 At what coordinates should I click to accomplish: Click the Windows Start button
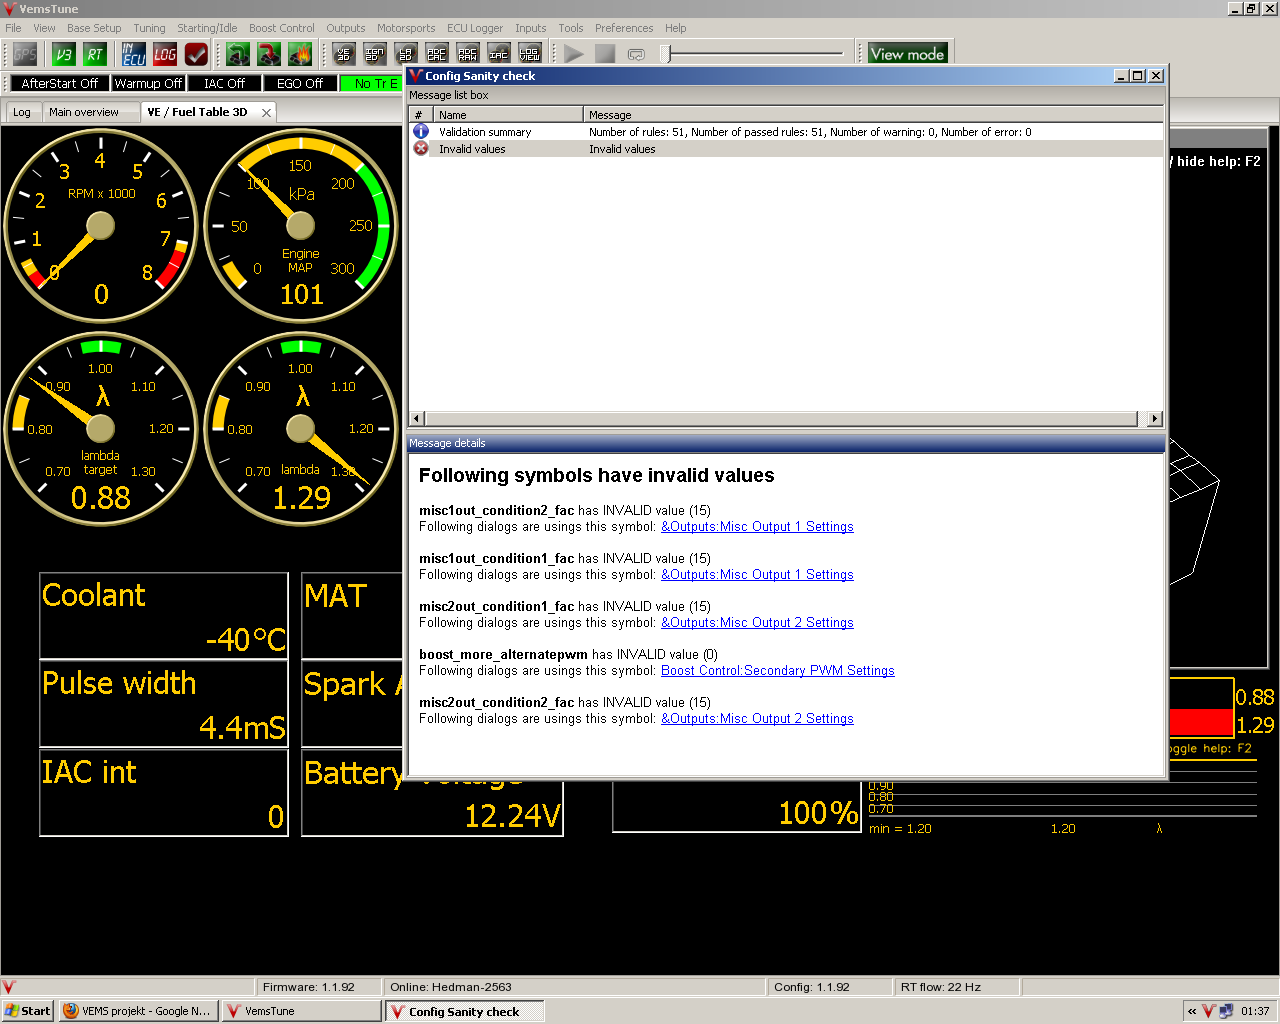27,1011
